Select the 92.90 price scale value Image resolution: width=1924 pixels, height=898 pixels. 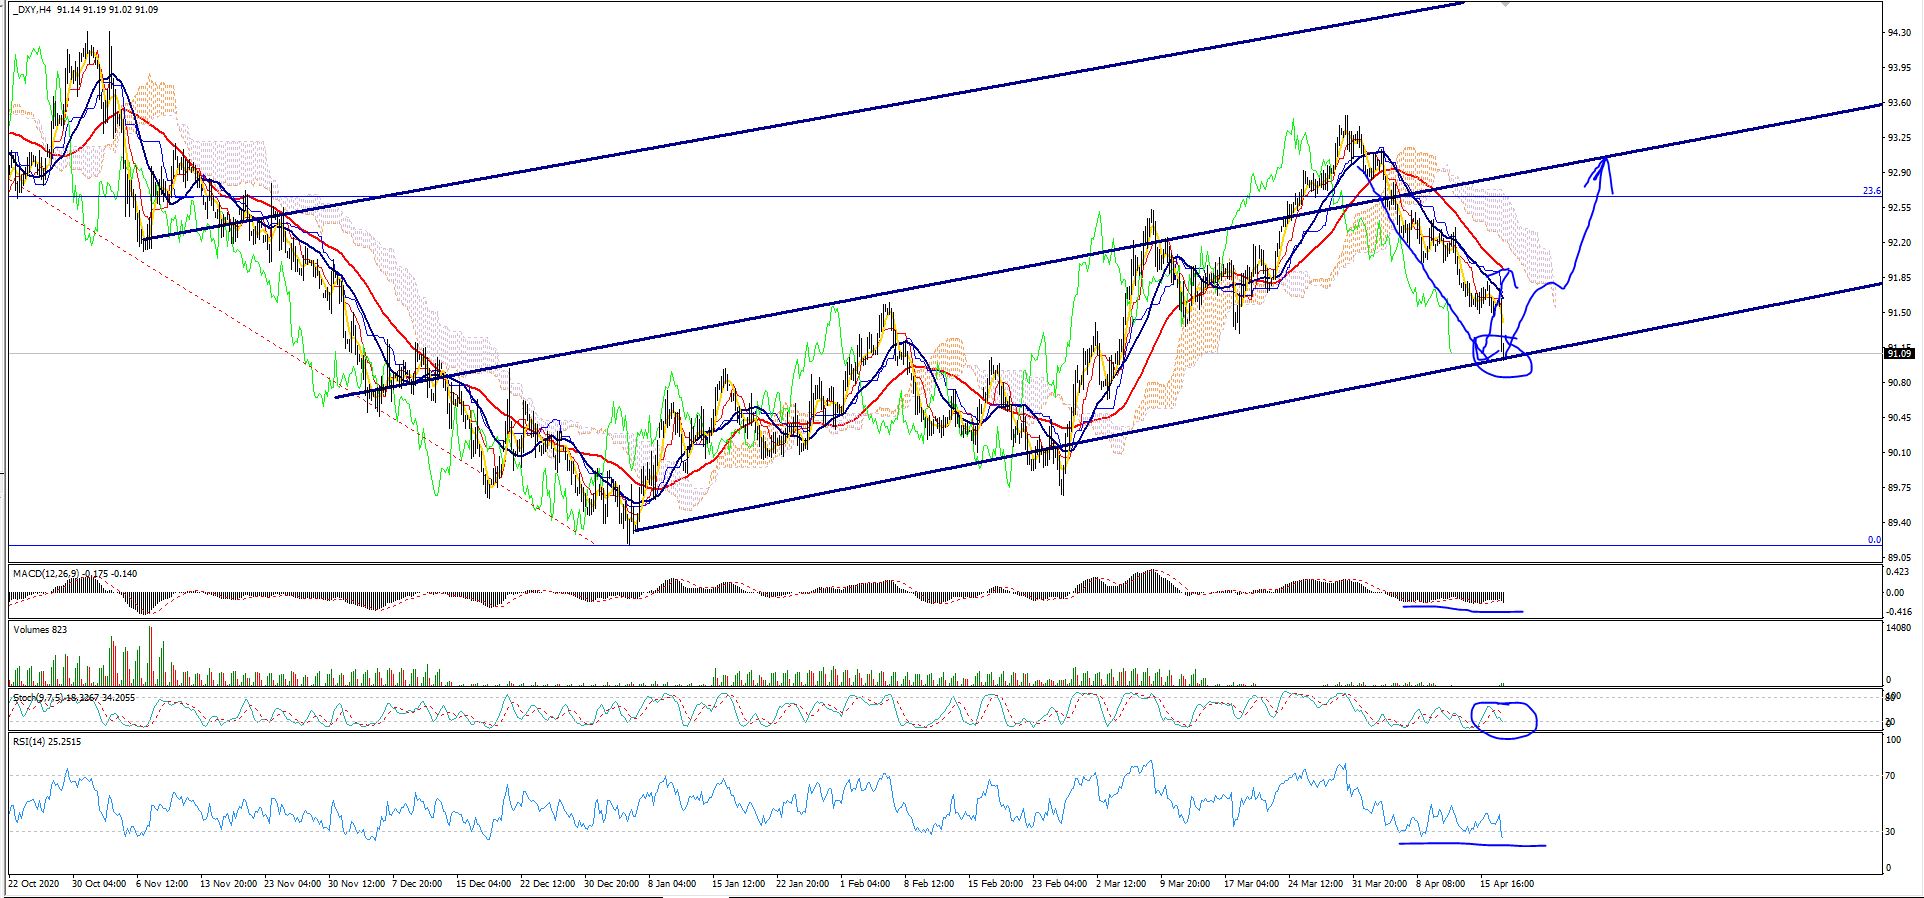tap(1897, 173)
